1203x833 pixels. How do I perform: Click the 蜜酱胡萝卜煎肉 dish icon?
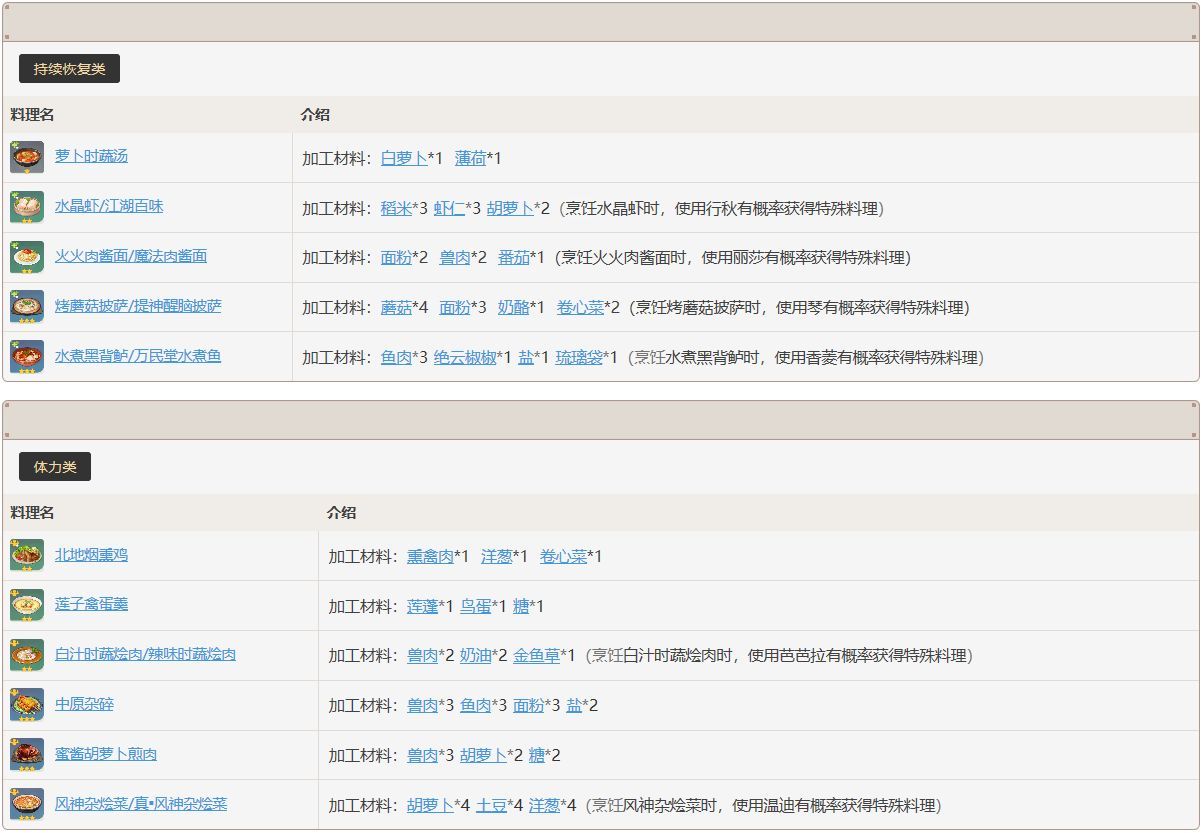click(x=27, y=755)
